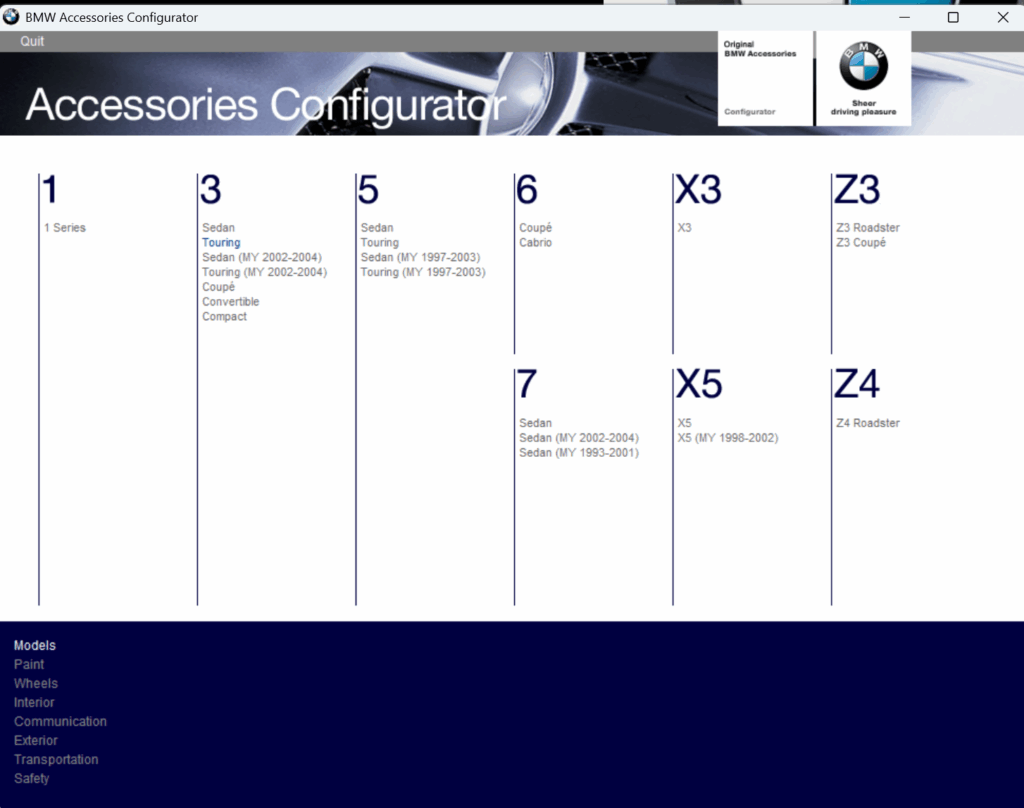The image size is (1024, 808).
Task: Choose the current X5 model link
Action: pyautogui.click(x=684, y=423)
